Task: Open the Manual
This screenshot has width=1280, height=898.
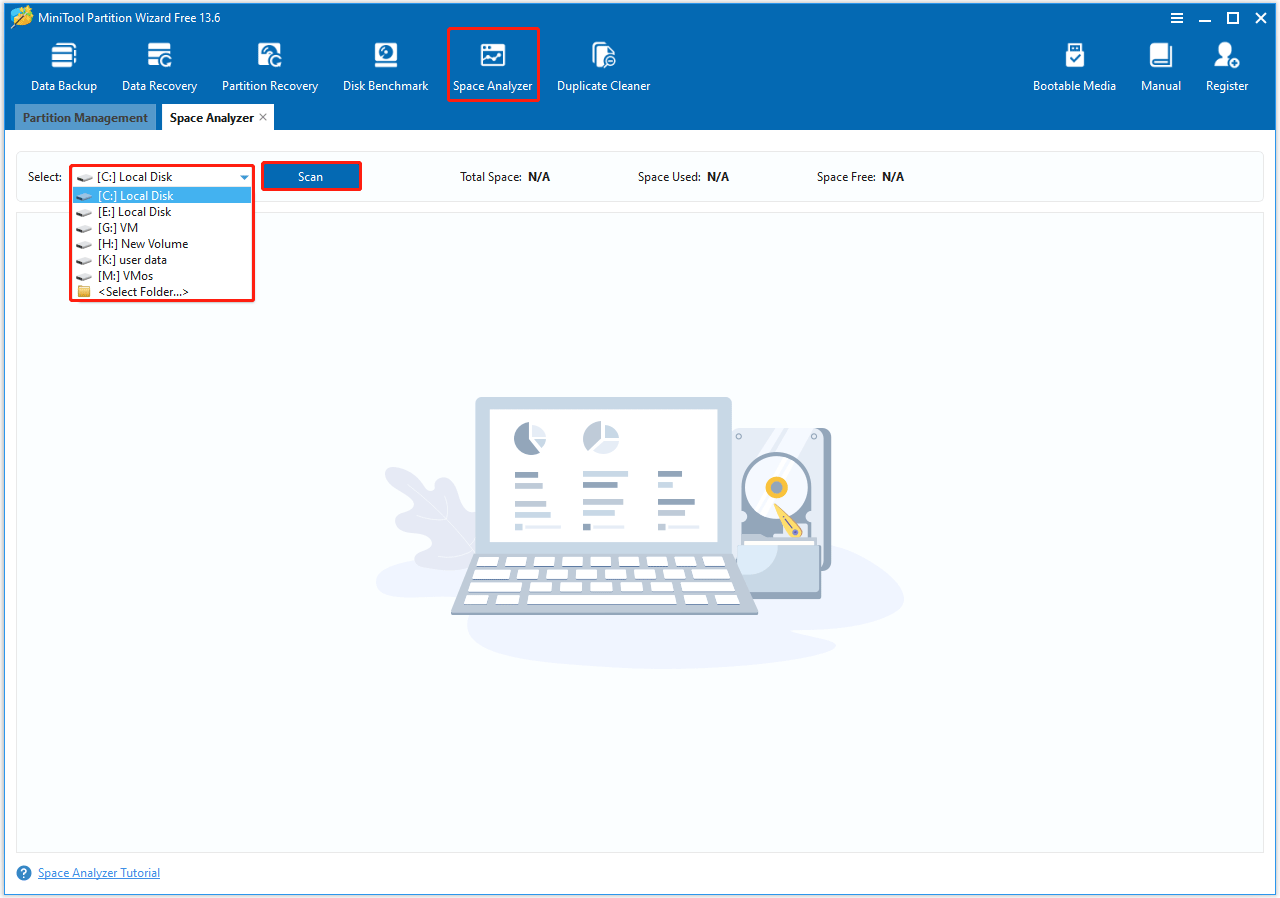Action: click(1160, 65)
